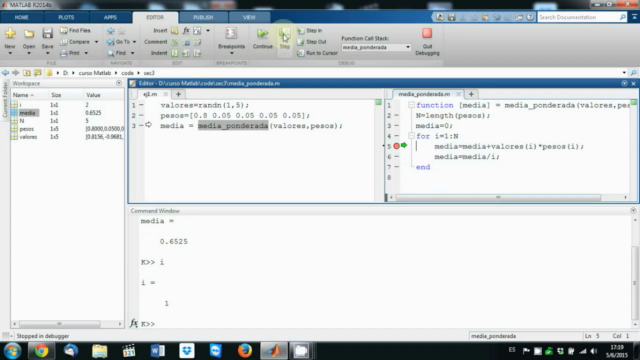The width and height of the screenshot is (640, 360).
Task: Click the Compare tool
Action: tap(76, 42)
